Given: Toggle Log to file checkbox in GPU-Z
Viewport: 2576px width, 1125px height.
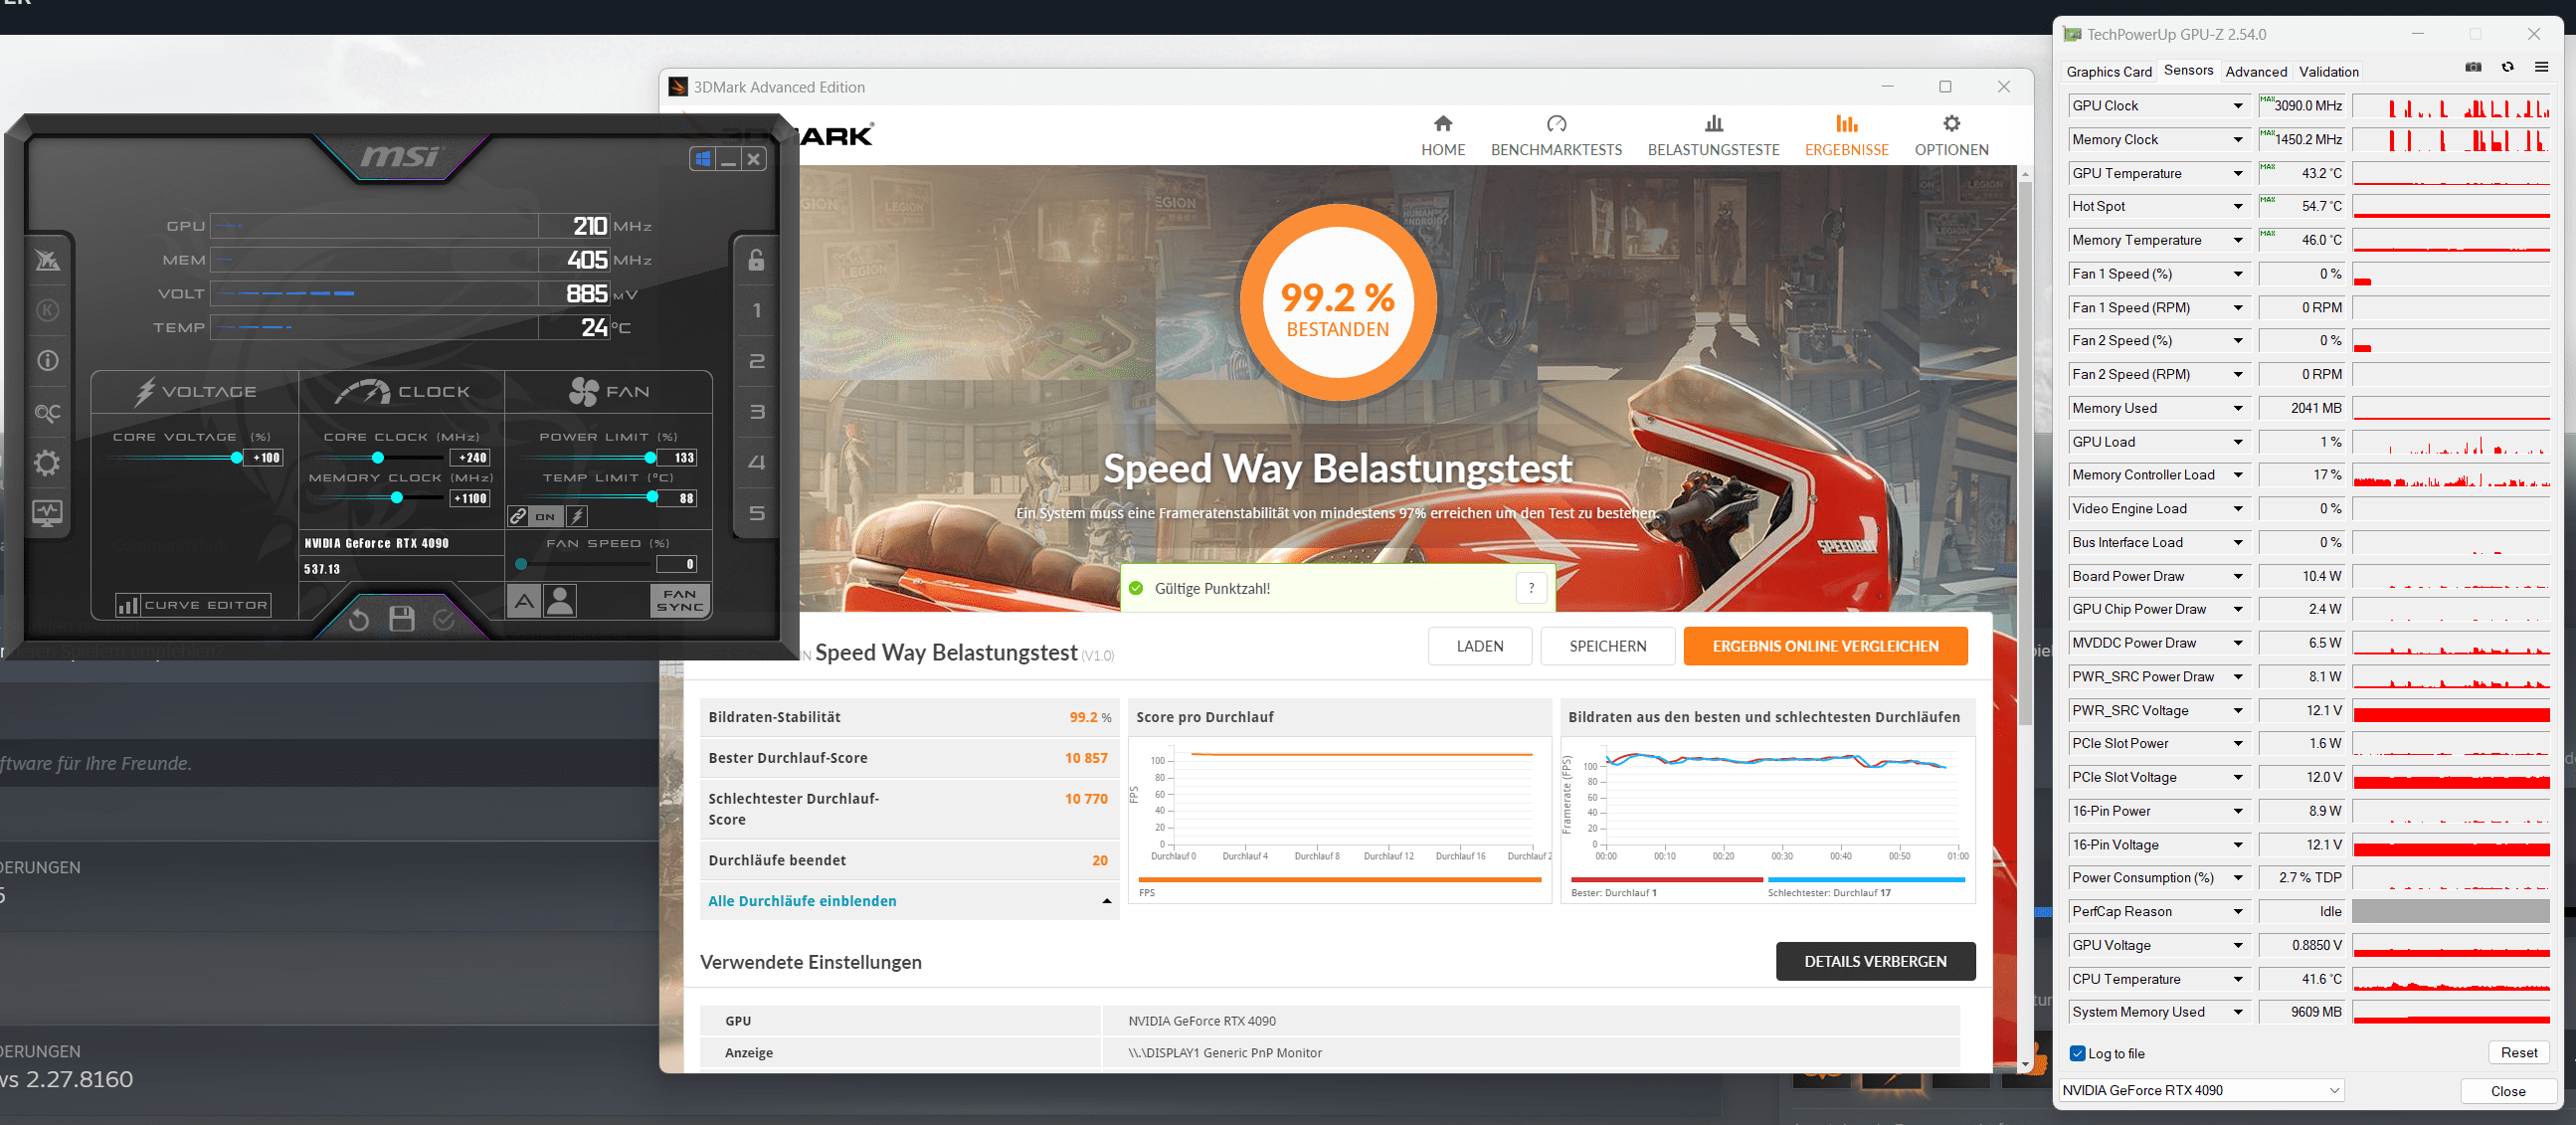Looking at the screenshot, I should coord(2078,1053).
